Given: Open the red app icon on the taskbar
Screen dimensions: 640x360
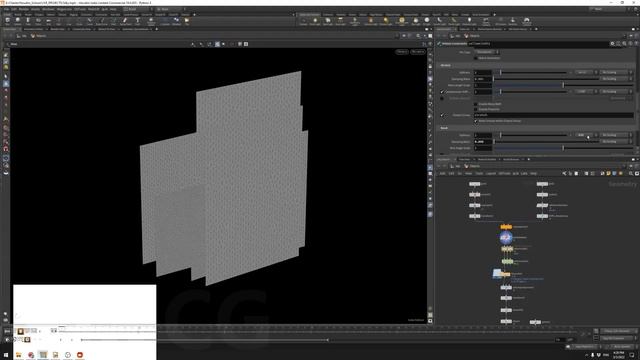Looking at the screenshot, I should click(80, 355).
